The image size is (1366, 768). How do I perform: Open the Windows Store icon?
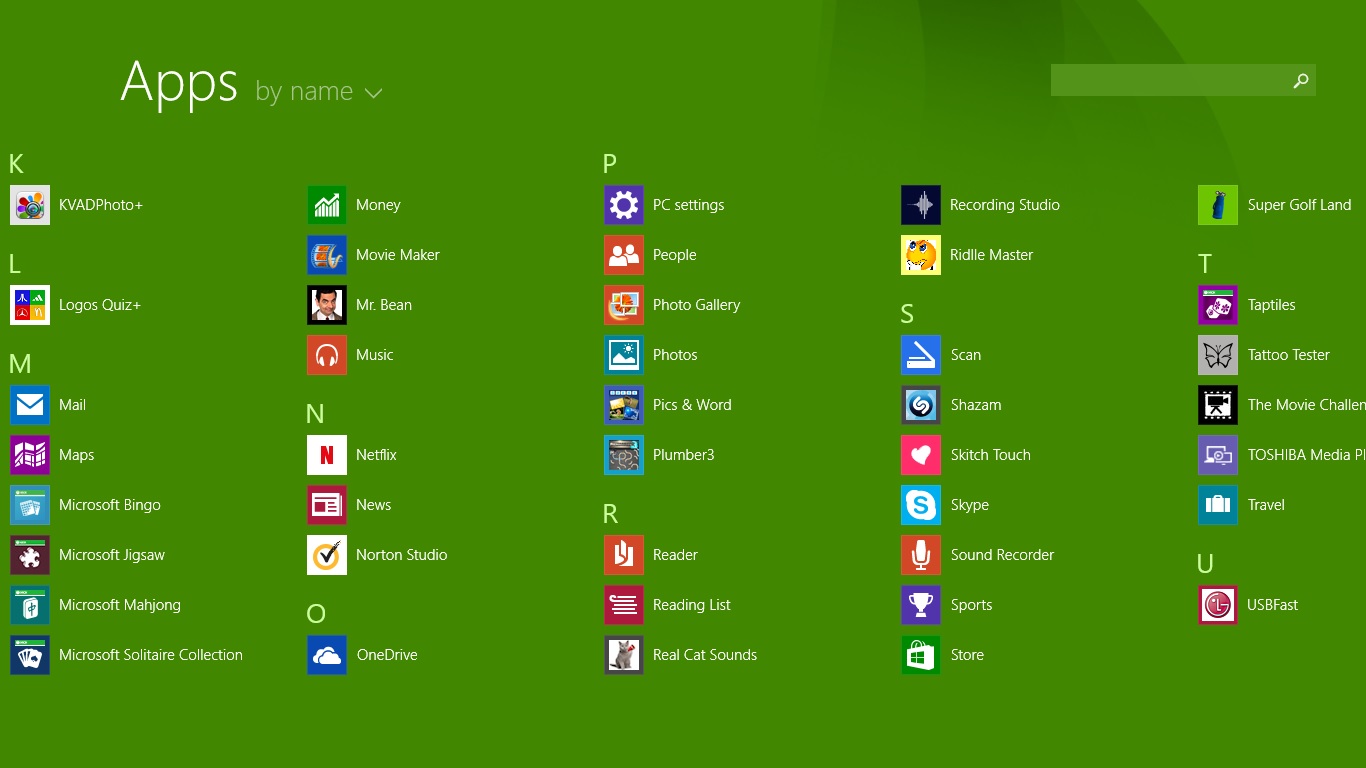click(921, 655)
